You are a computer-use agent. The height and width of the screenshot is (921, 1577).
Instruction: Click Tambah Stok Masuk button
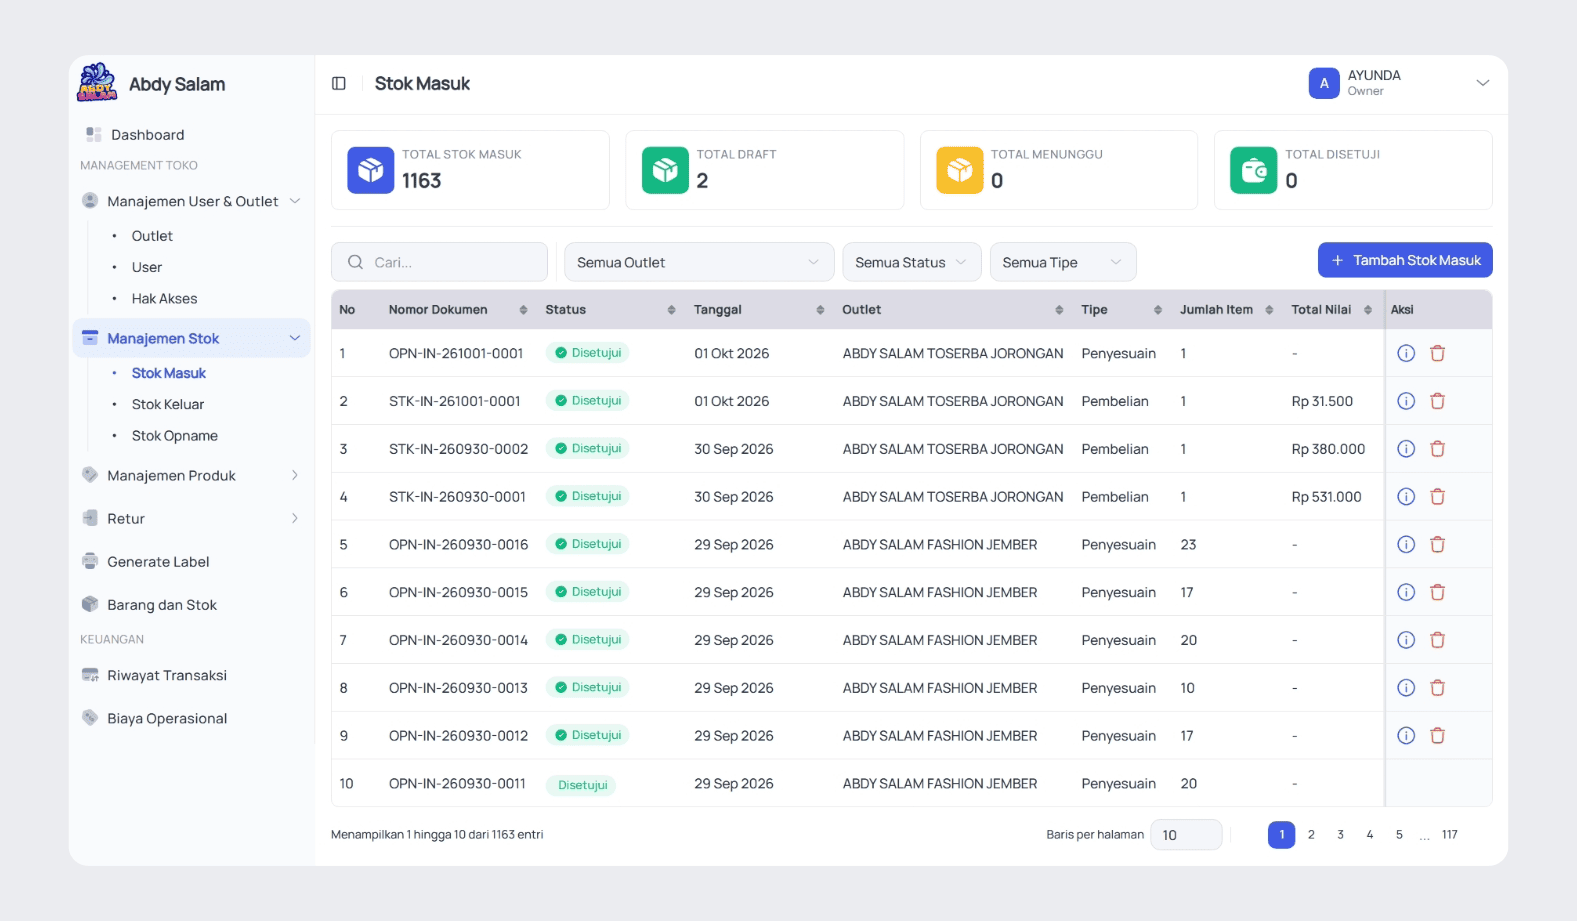click(x=1405, y=260)
